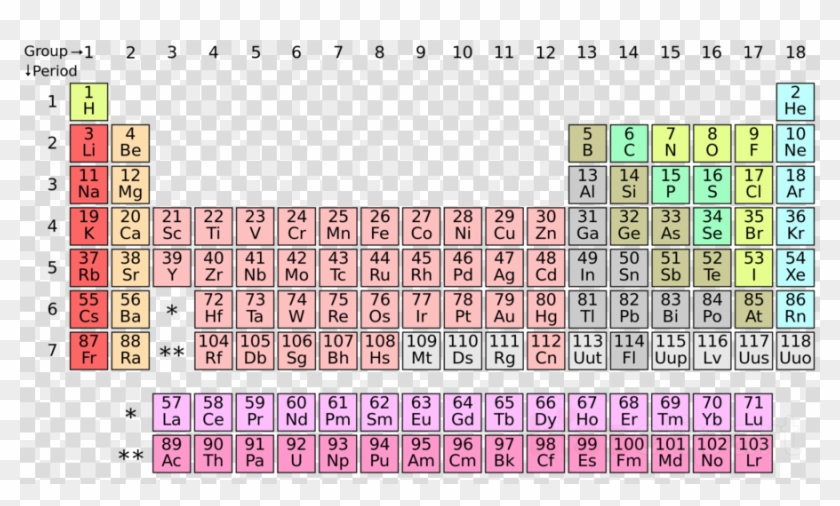Click the Potassium (K) cell
840x506 pixels.
(89, 226)
